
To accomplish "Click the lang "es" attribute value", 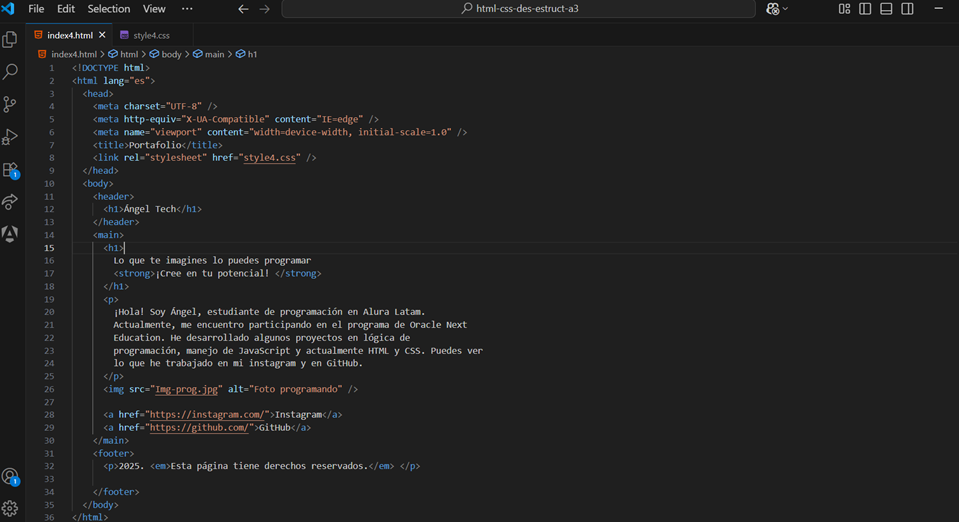I will pyautogui.click(x=139, y=81).
